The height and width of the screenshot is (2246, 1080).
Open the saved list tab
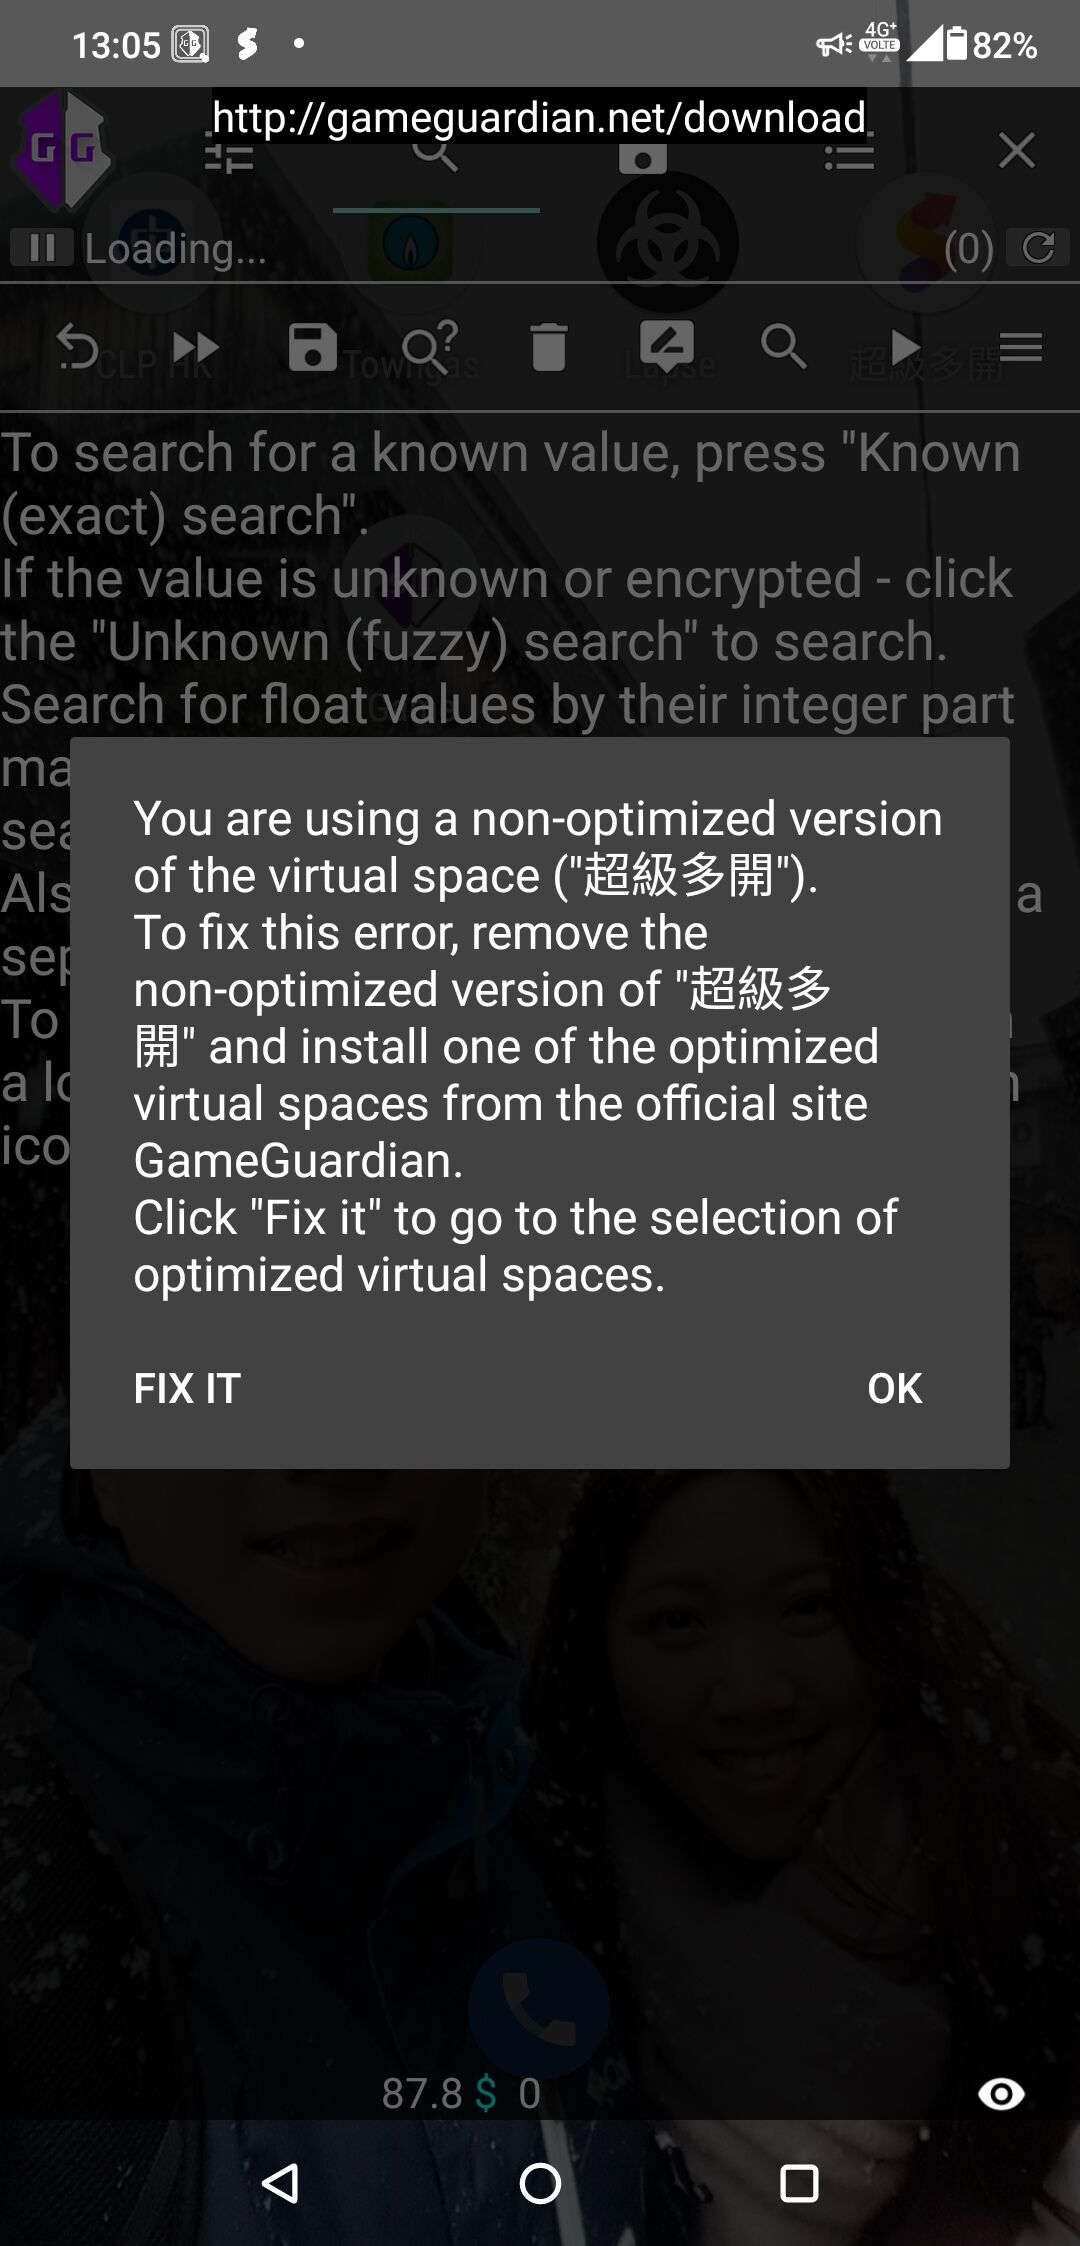coord(849,155)
